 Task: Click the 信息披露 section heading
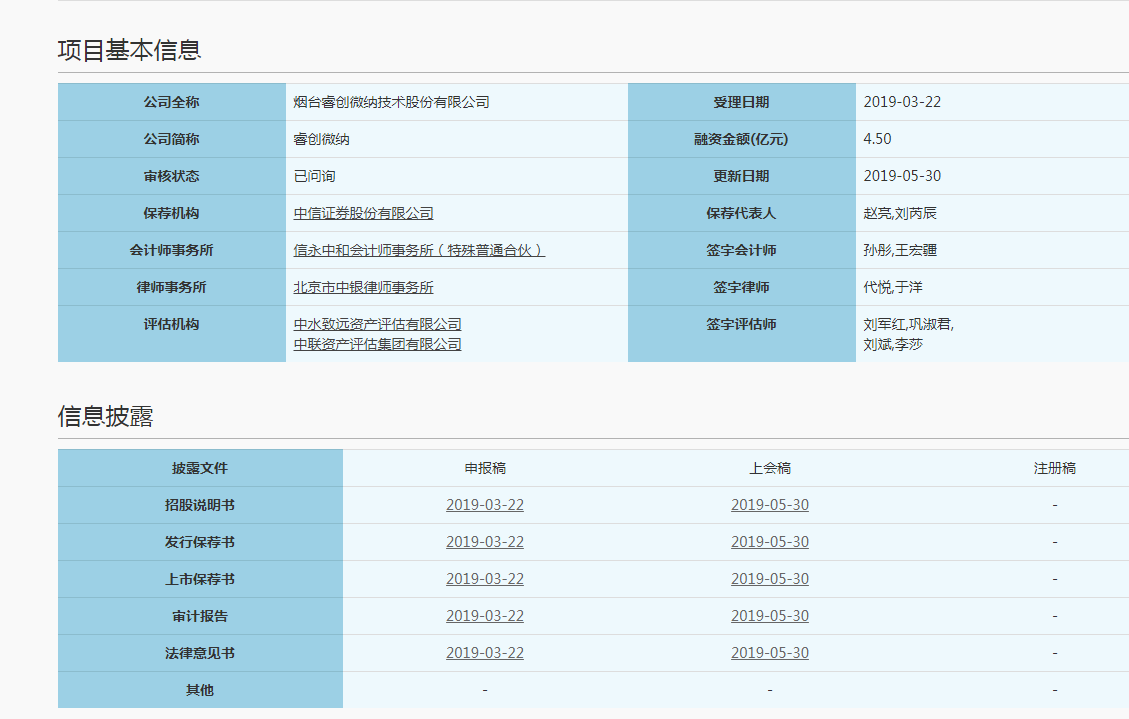coord(105,416)
